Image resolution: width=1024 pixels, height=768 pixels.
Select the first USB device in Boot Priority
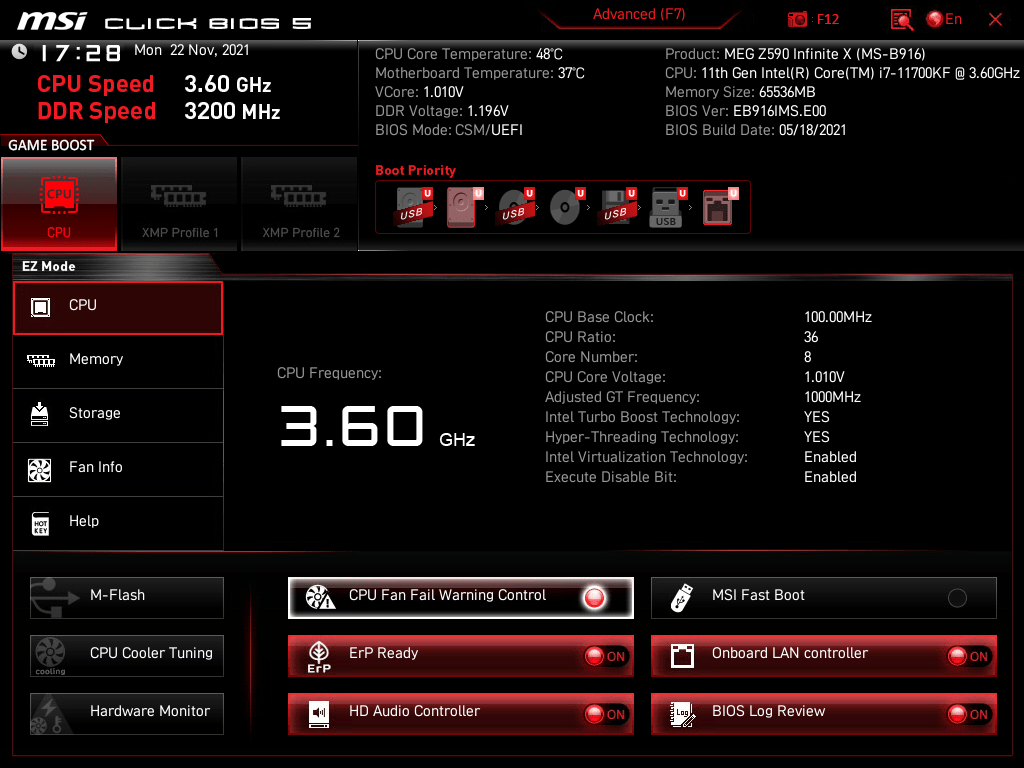click(x=410, y=205)
